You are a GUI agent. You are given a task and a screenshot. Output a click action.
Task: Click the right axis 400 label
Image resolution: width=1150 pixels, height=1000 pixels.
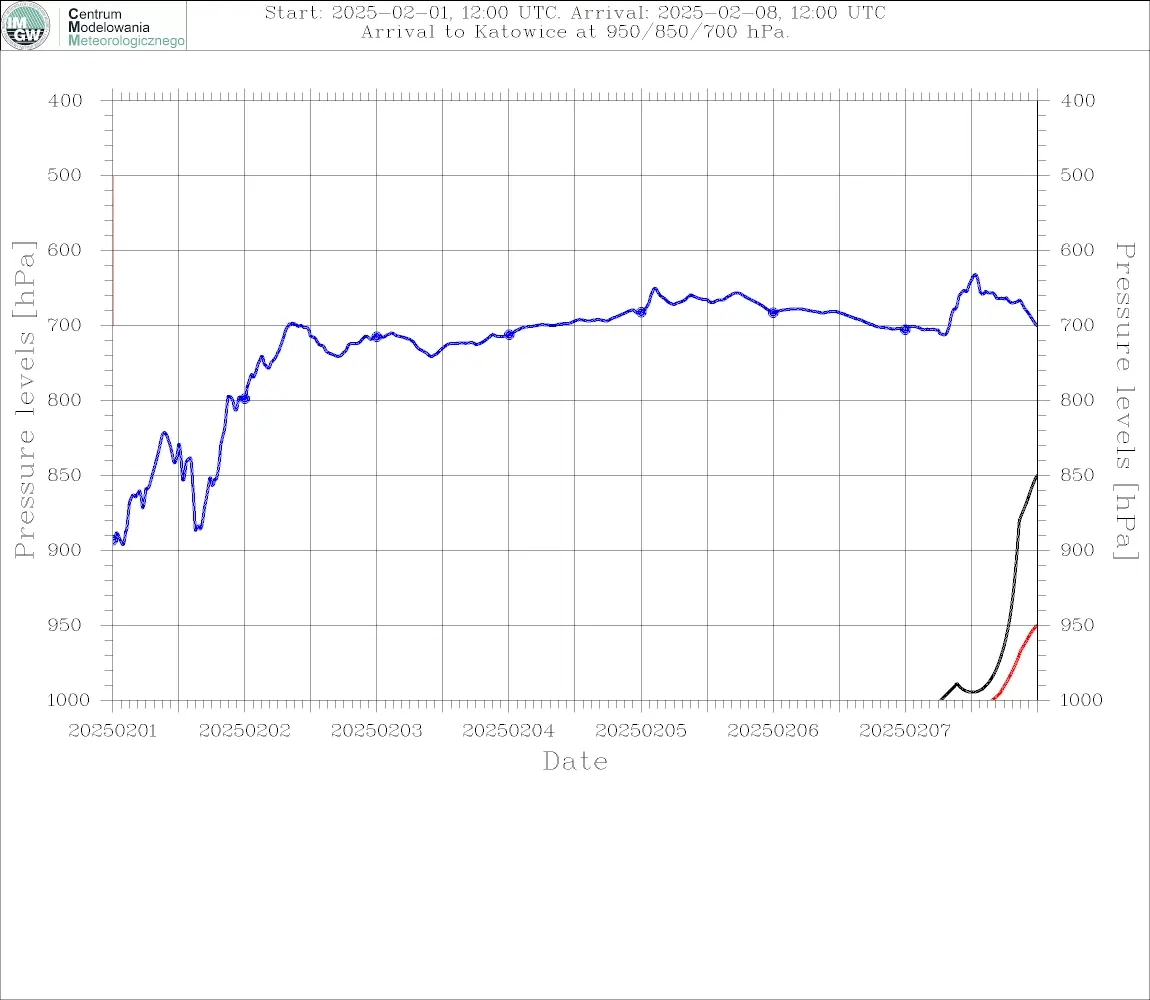tap(1078, 101)
